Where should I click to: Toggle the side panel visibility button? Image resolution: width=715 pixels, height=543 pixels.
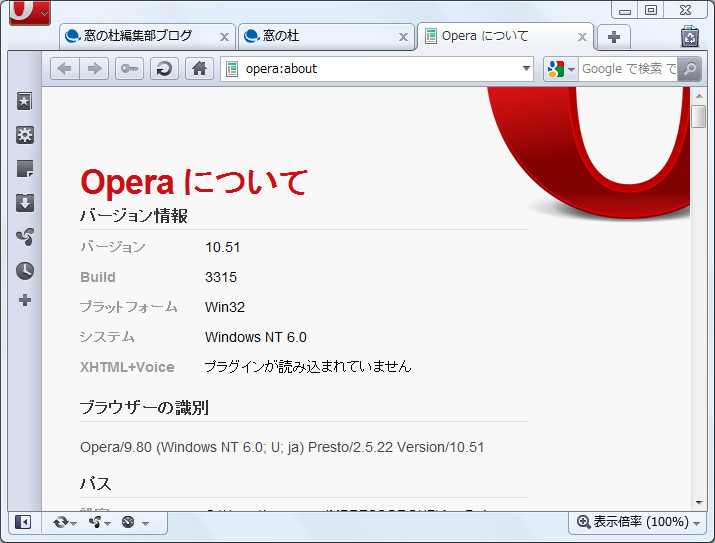(x=23, y=522)
